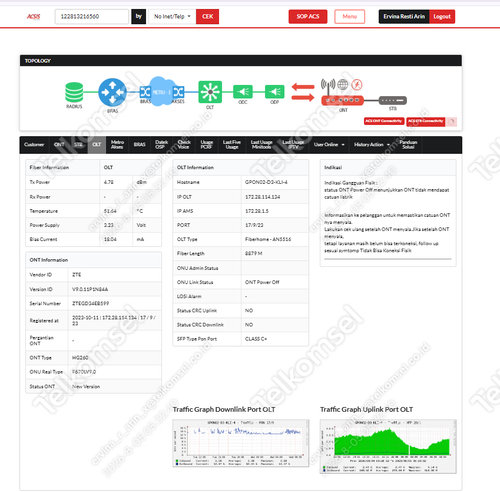
Task: Click the small icon beside ACS STB Connectivity
Action: (452, 122)
